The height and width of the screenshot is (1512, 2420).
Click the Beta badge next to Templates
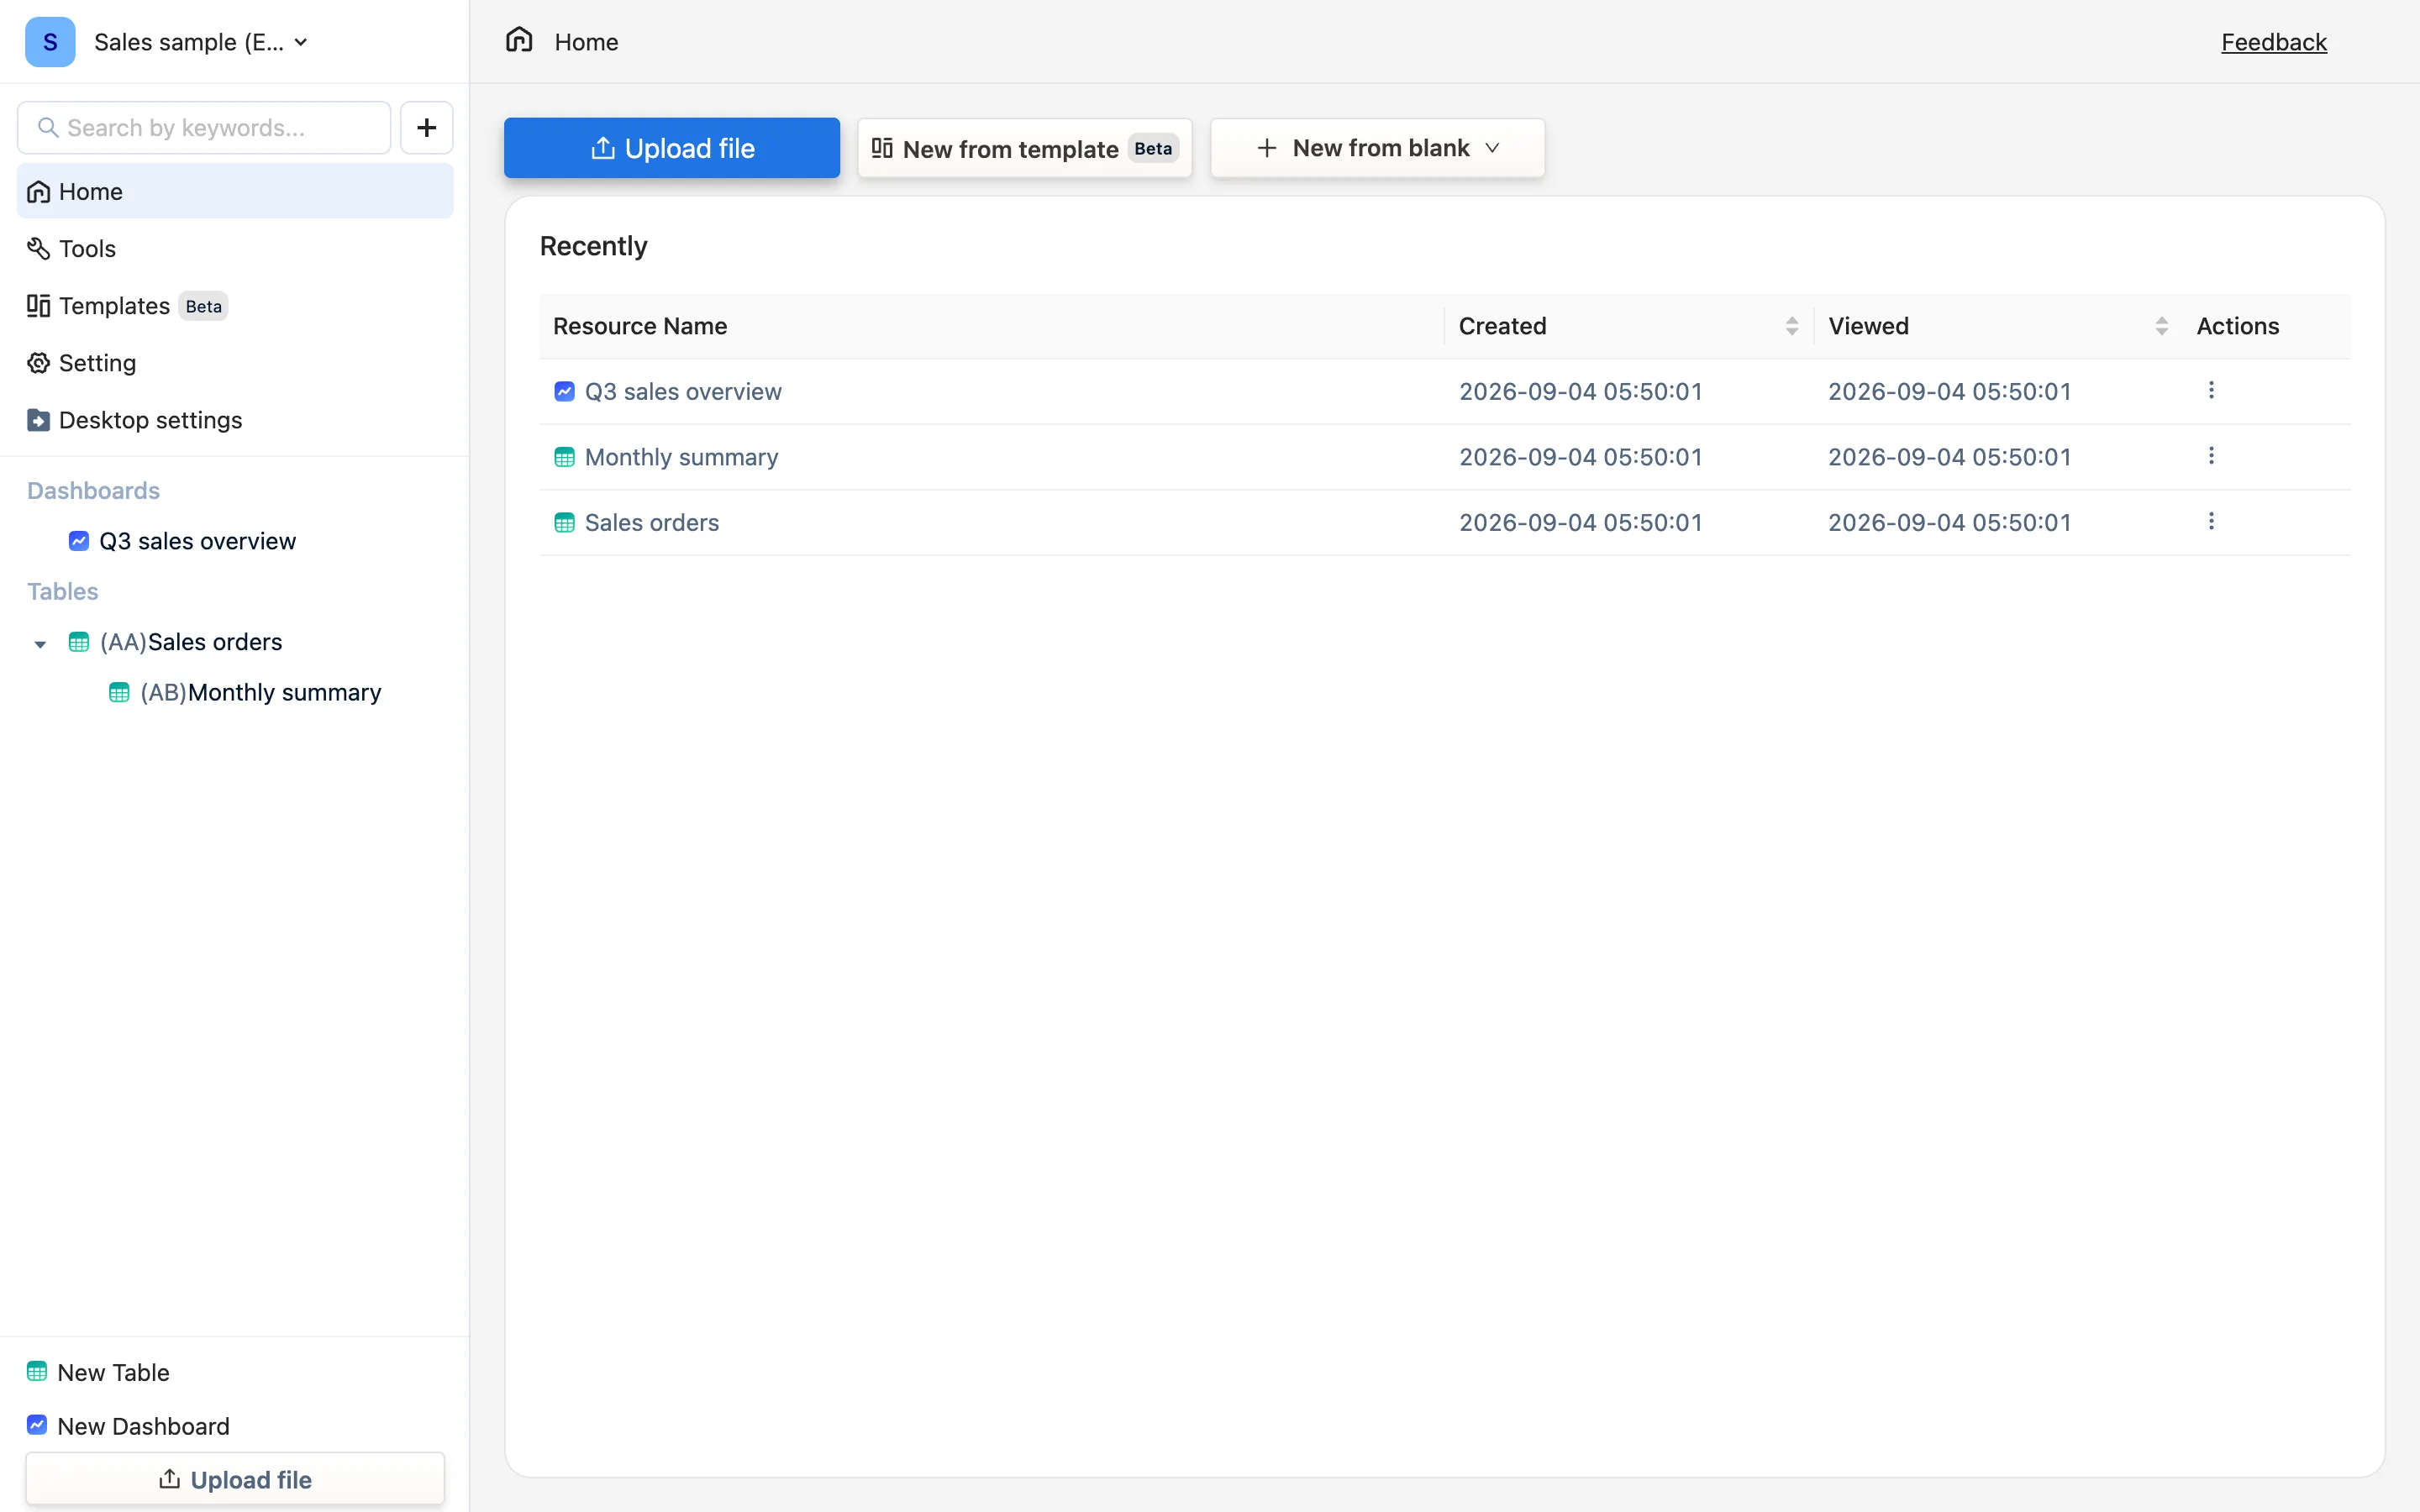(x=204, y=306)
